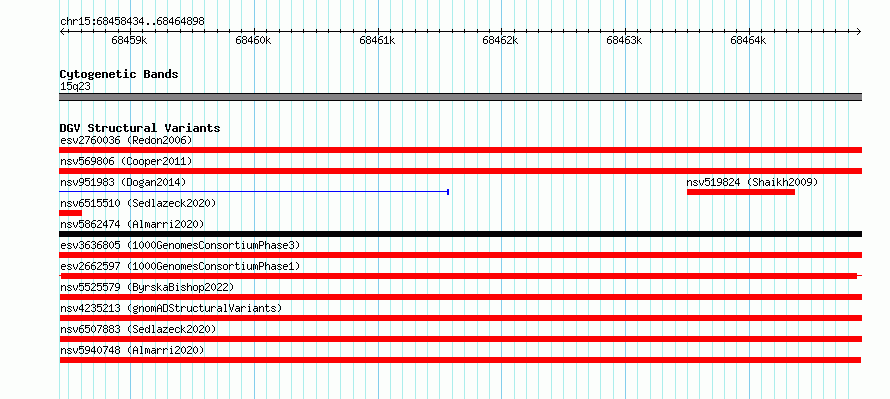The width and height of the screenshot is (890, 399).
Task: Select the red bar under esv3636805
Action: coord(460,255)
